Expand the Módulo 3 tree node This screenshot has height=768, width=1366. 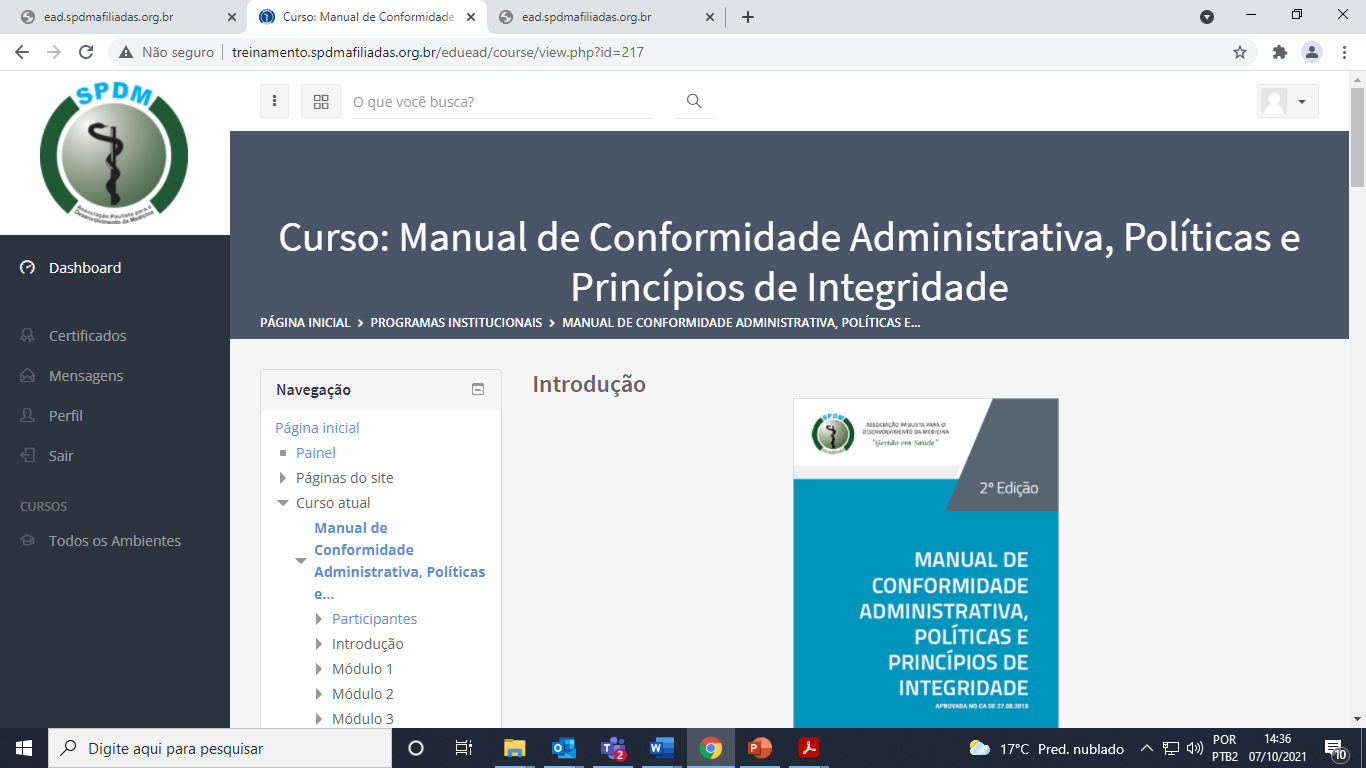319,719
